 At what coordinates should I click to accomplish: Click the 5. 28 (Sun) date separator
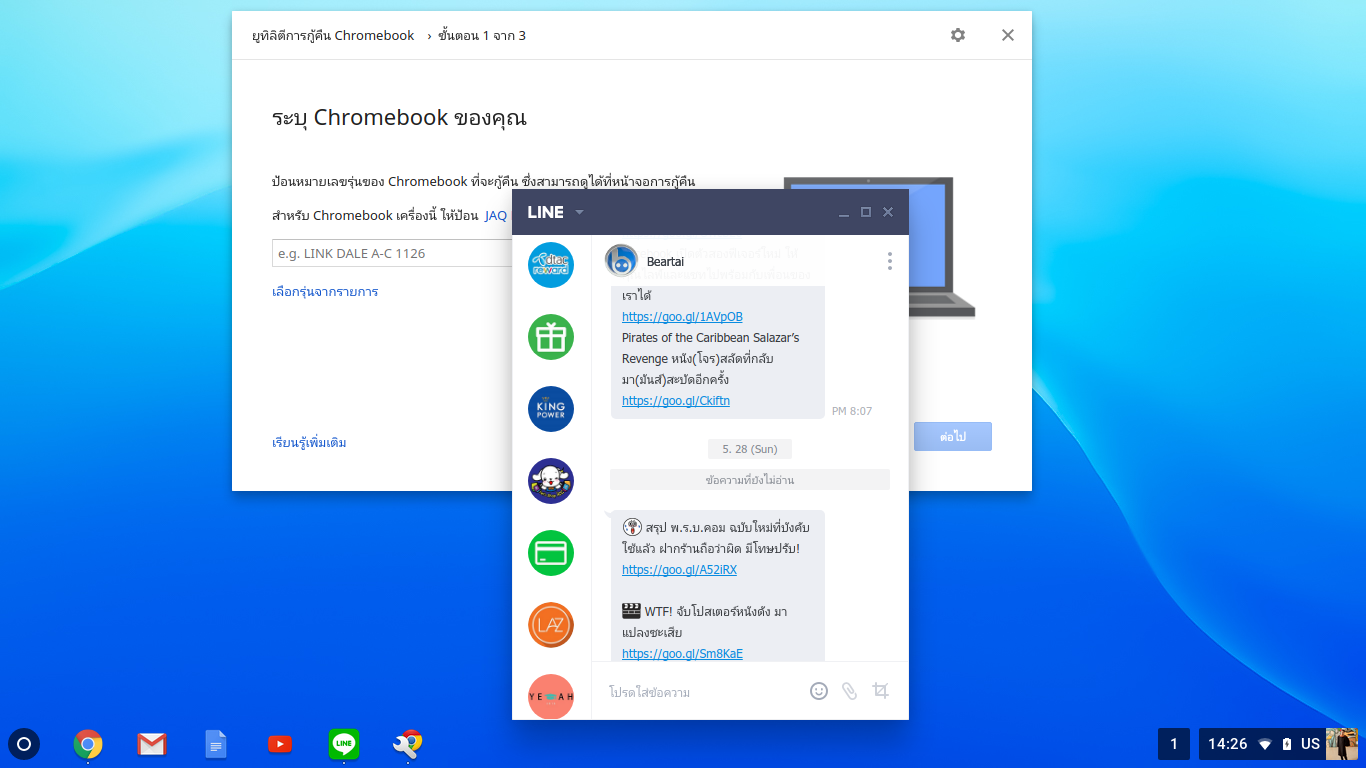[750, 448]
